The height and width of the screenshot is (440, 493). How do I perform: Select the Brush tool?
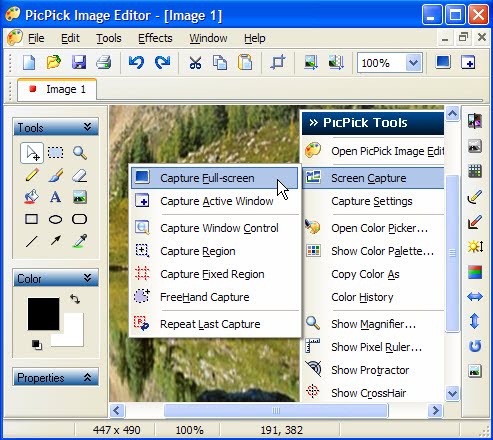point(56,175)
